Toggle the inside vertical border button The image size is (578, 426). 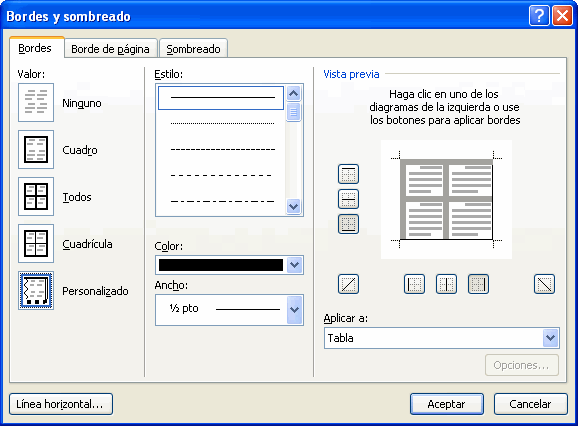446,284
